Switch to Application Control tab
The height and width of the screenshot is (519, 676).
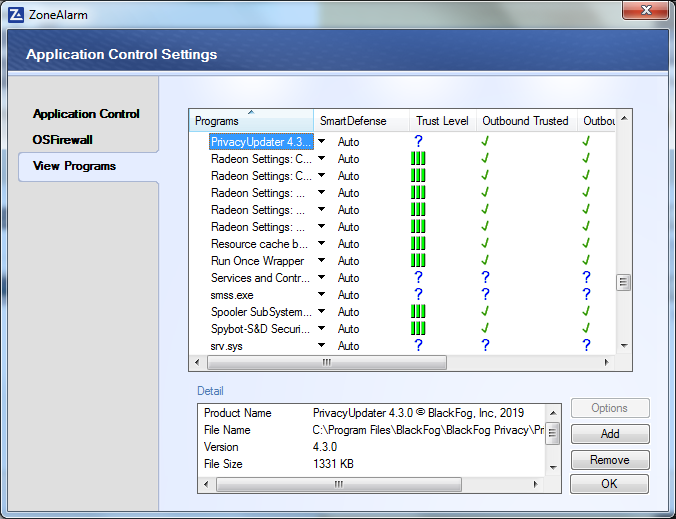coord(86,114)
